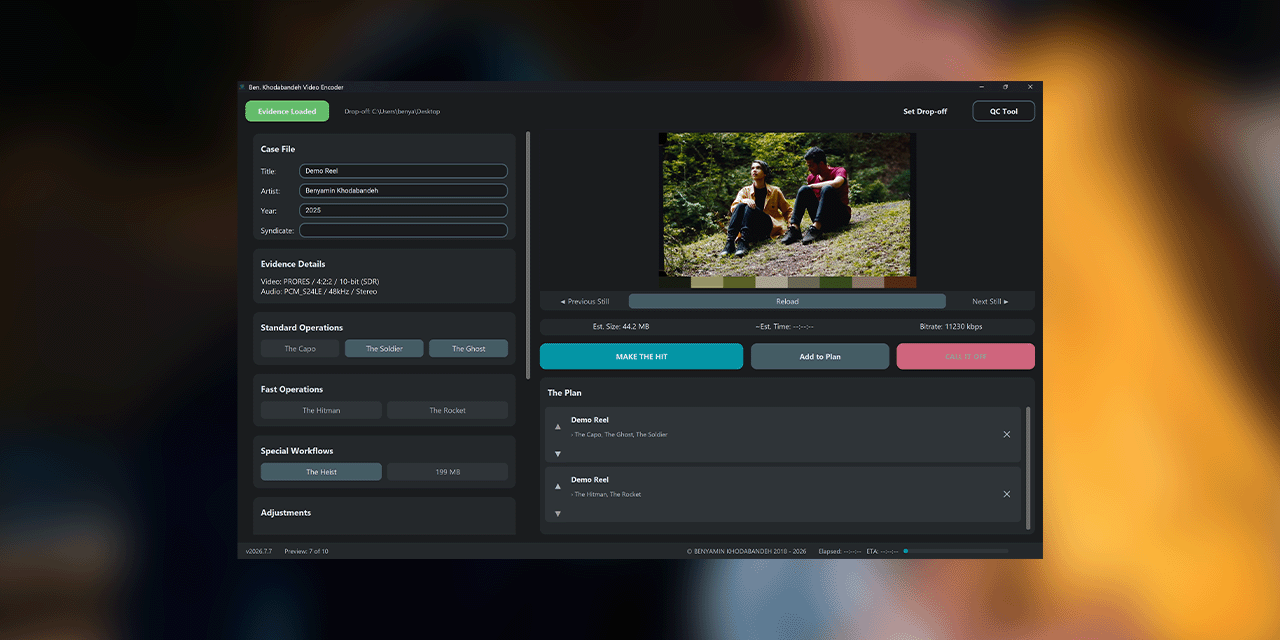The width and height of the screenshot is (1280, 640).
Task: Enable The Hitman fast operation
Action: pos(321,410)
